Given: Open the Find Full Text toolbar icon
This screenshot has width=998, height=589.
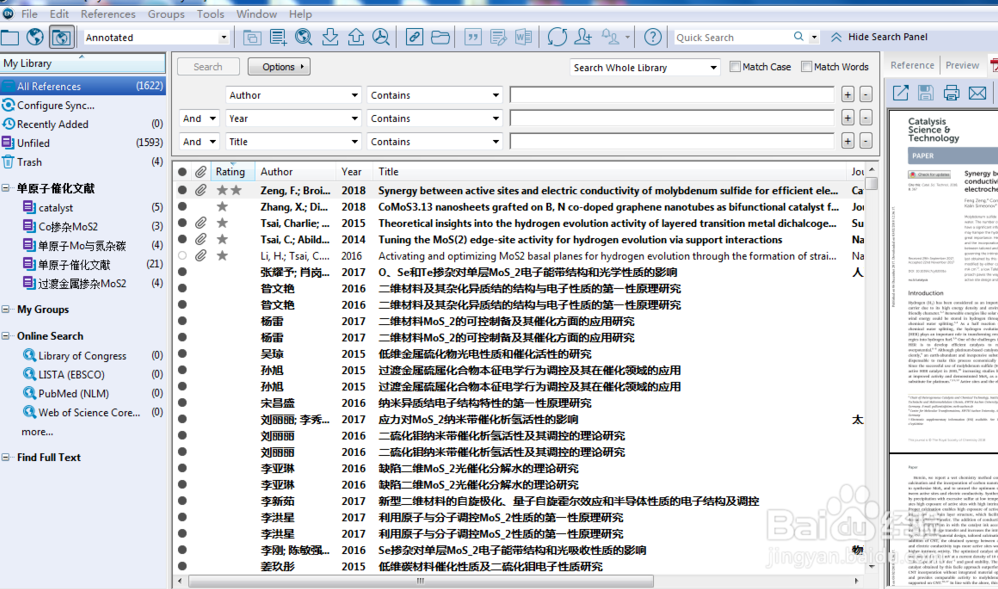Looking at the screenshot, I should click(x=380, y=37).
